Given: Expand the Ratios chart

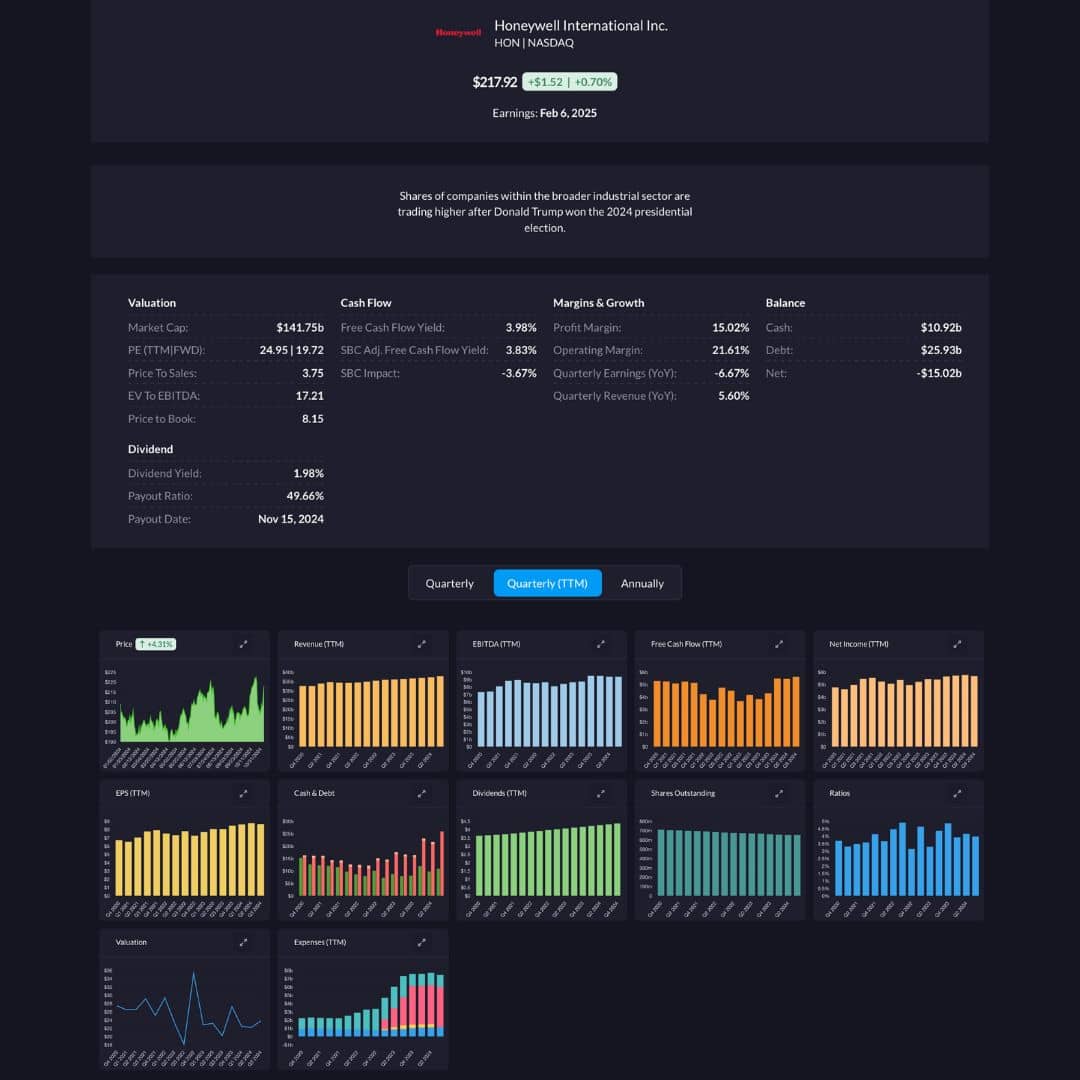Looking at the screenshot, I should pos(957,793).
